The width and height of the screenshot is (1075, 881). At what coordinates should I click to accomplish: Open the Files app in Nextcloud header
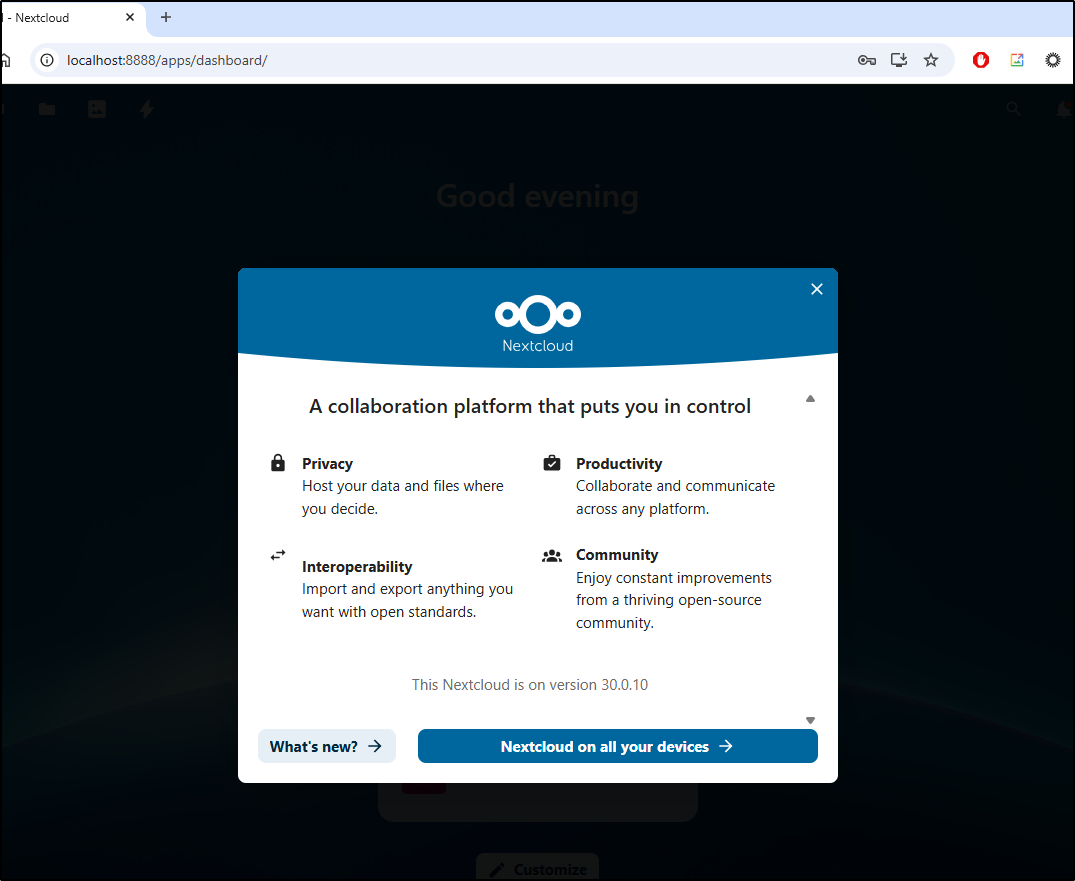47,108
